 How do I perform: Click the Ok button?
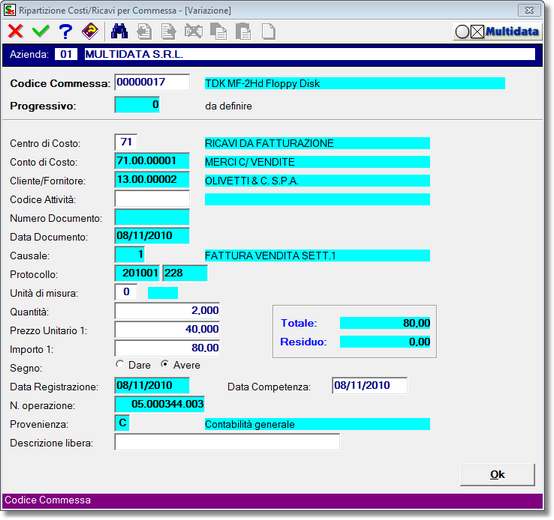[x=497, y=474]
